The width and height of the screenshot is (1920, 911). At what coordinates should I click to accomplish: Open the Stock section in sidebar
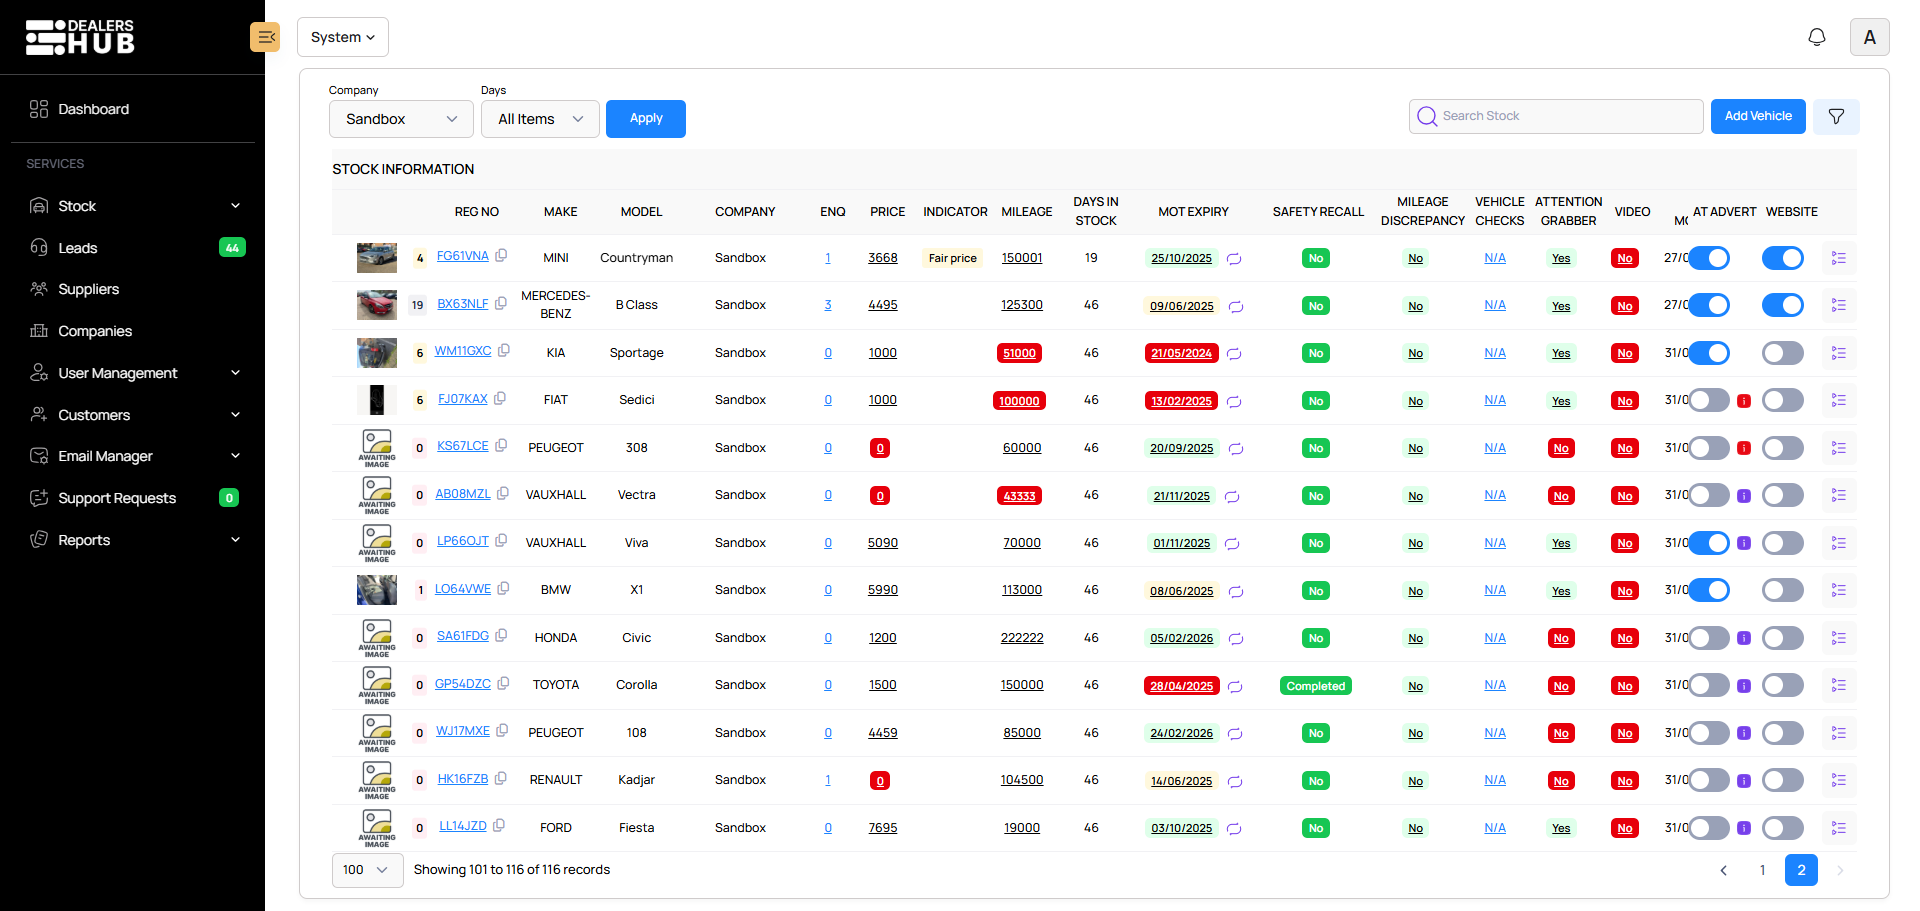(x=77, y=206)
